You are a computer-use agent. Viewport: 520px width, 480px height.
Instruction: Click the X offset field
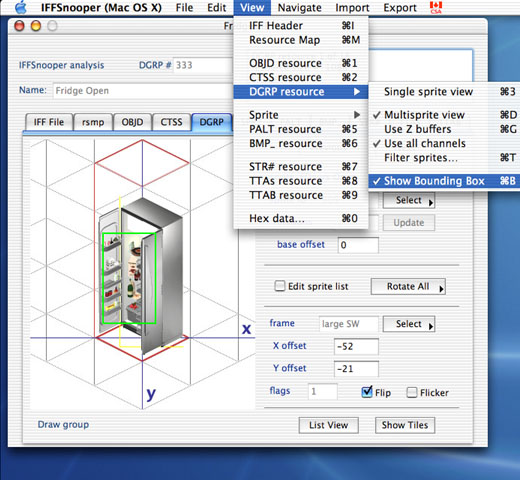[x=356, y=347]
